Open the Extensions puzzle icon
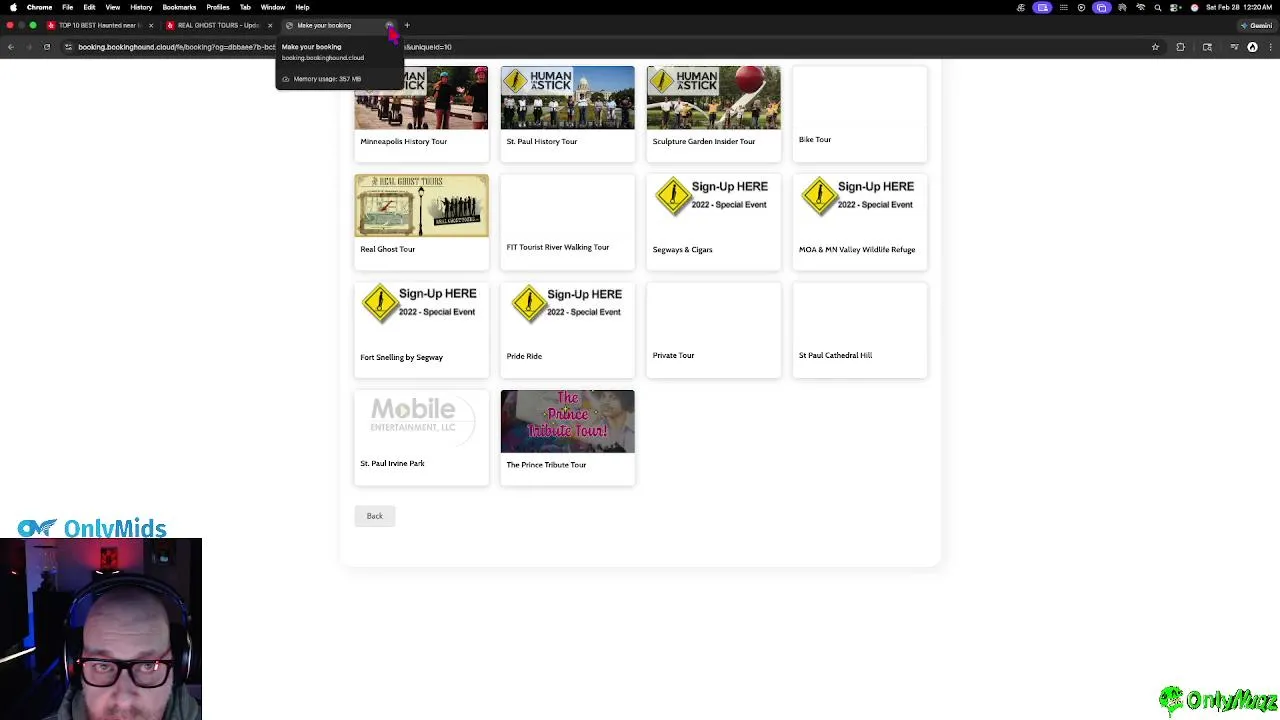This screenshot has height=720, width=1280. [1181, 47]
